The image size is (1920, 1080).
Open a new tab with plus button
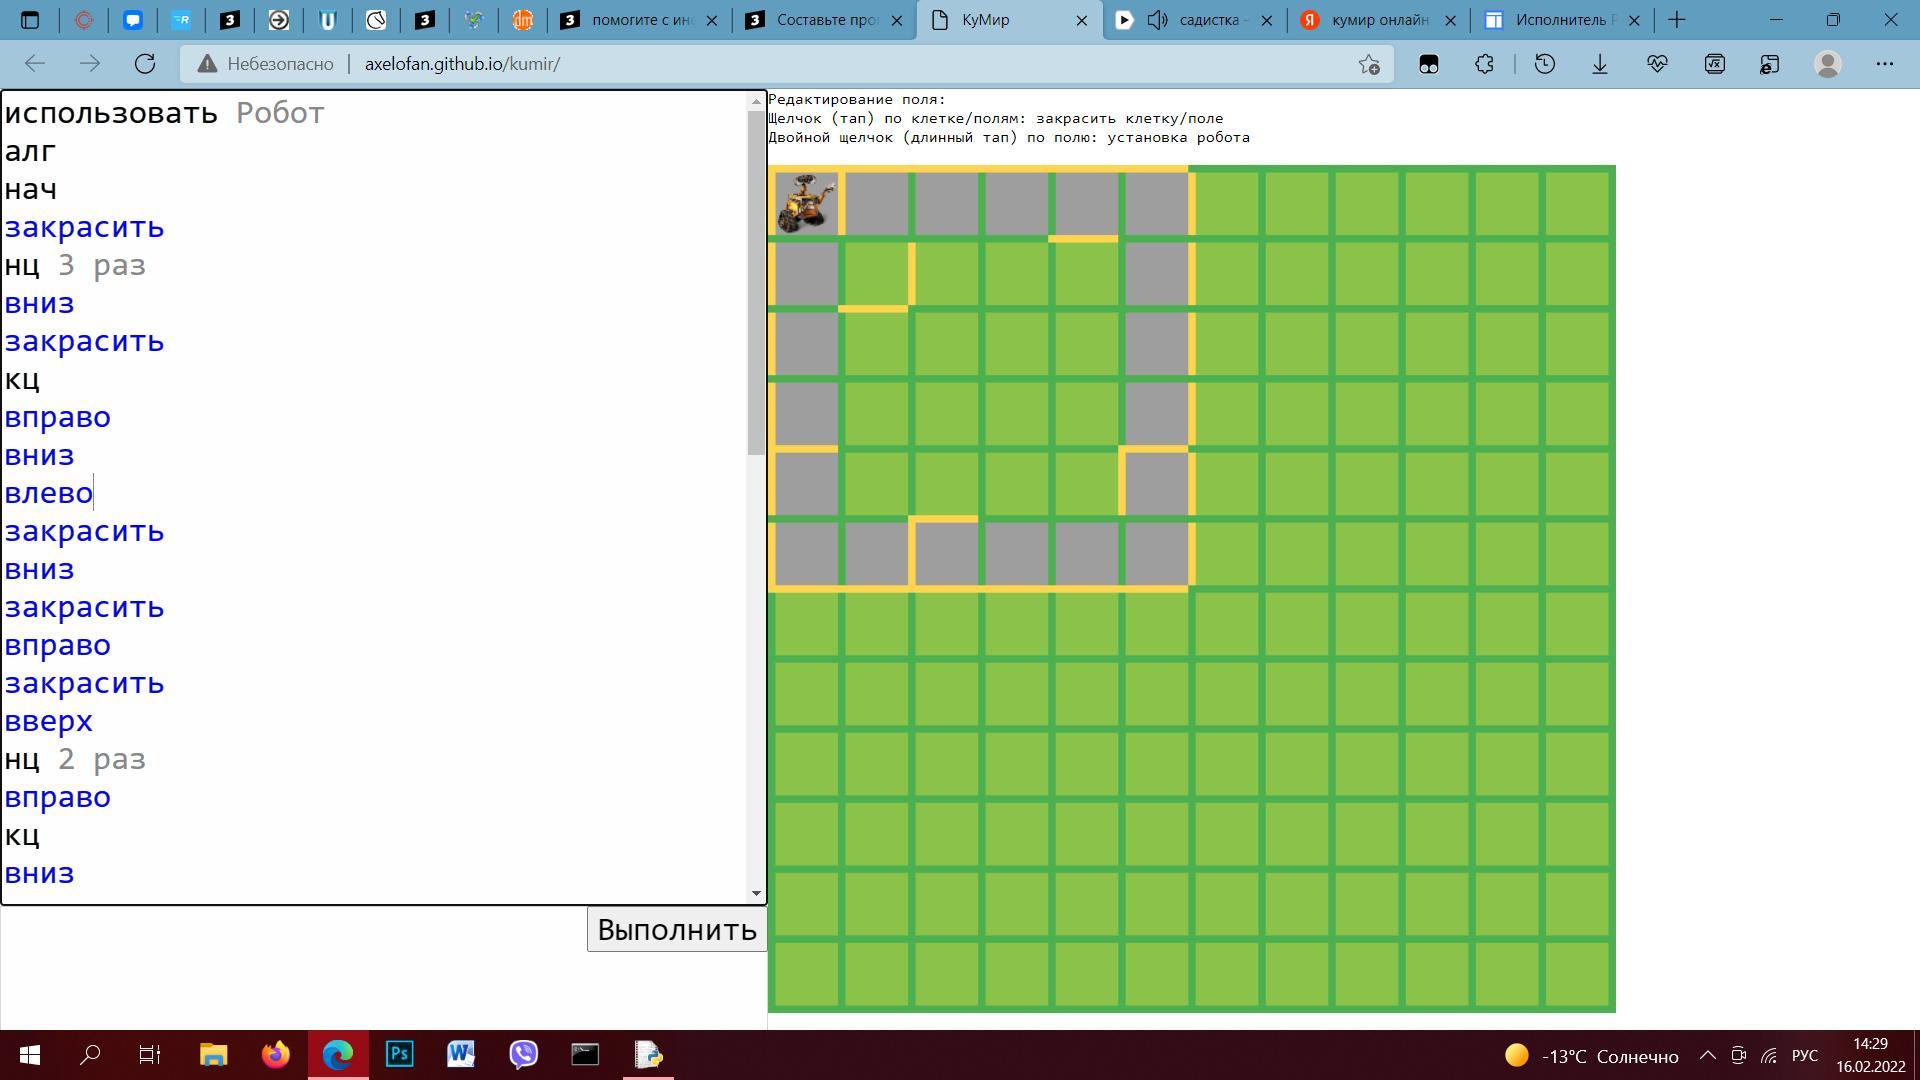(x=1677, y=20)
